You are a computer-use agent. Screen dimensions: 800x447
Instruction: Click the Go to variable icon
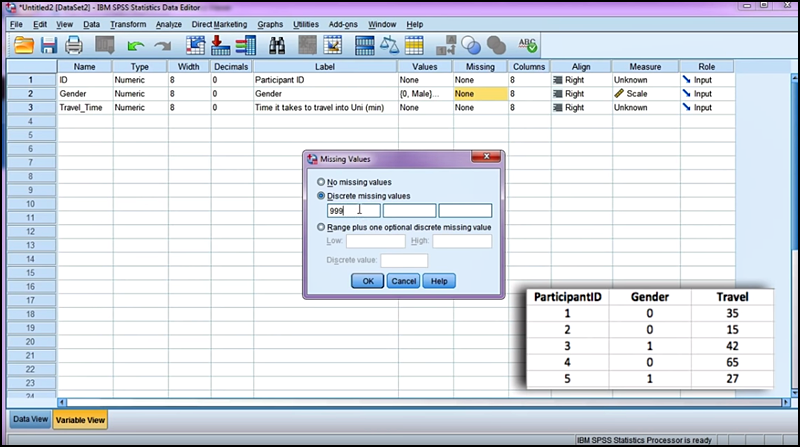[220, 45]
